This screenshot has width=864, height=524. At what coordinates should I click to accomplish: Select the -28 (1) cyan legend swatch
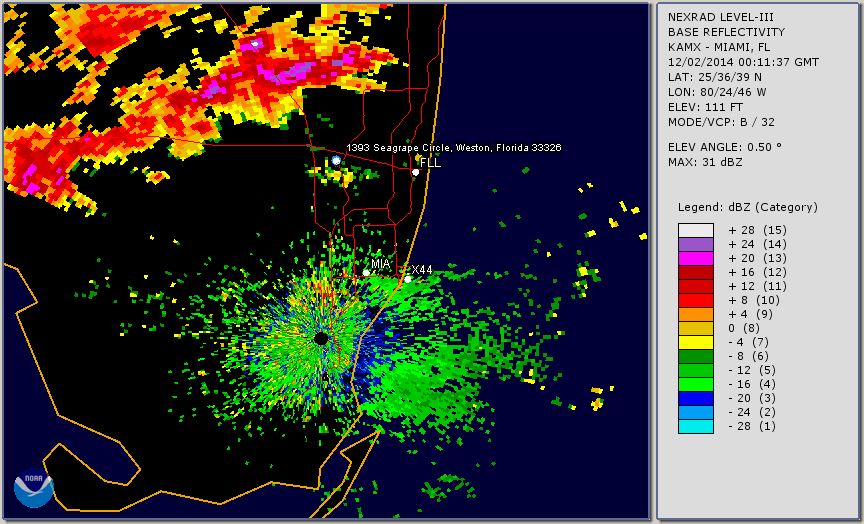point(696,426)
